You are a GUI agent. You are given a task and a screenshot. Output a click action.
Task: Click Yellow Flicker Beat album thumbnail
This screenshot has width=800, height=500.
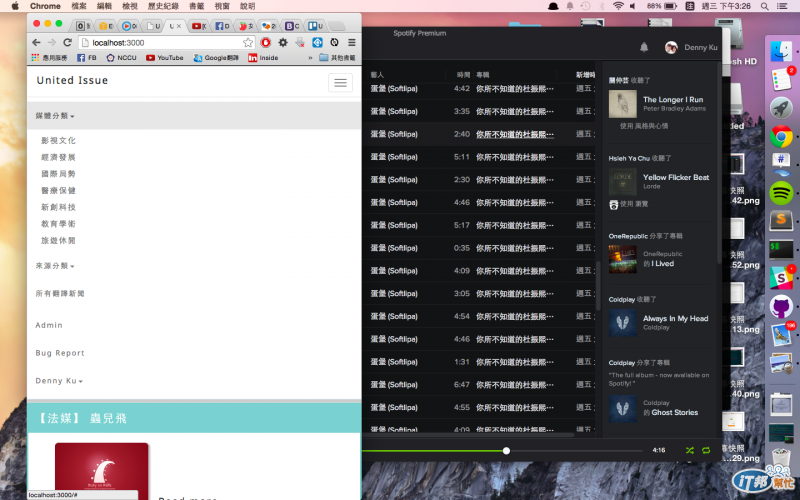point(622,182)
